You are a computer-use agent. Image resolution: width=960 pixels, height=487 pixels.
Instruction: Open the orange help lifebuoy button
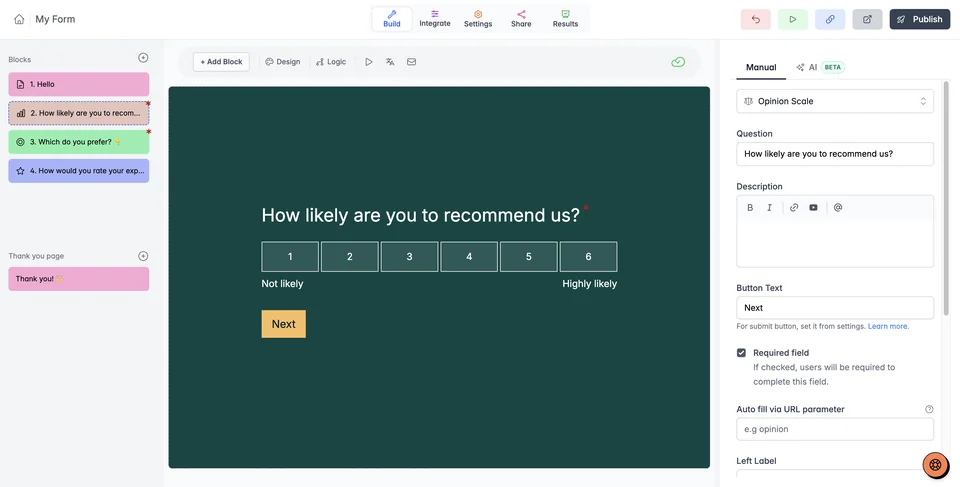936,464
